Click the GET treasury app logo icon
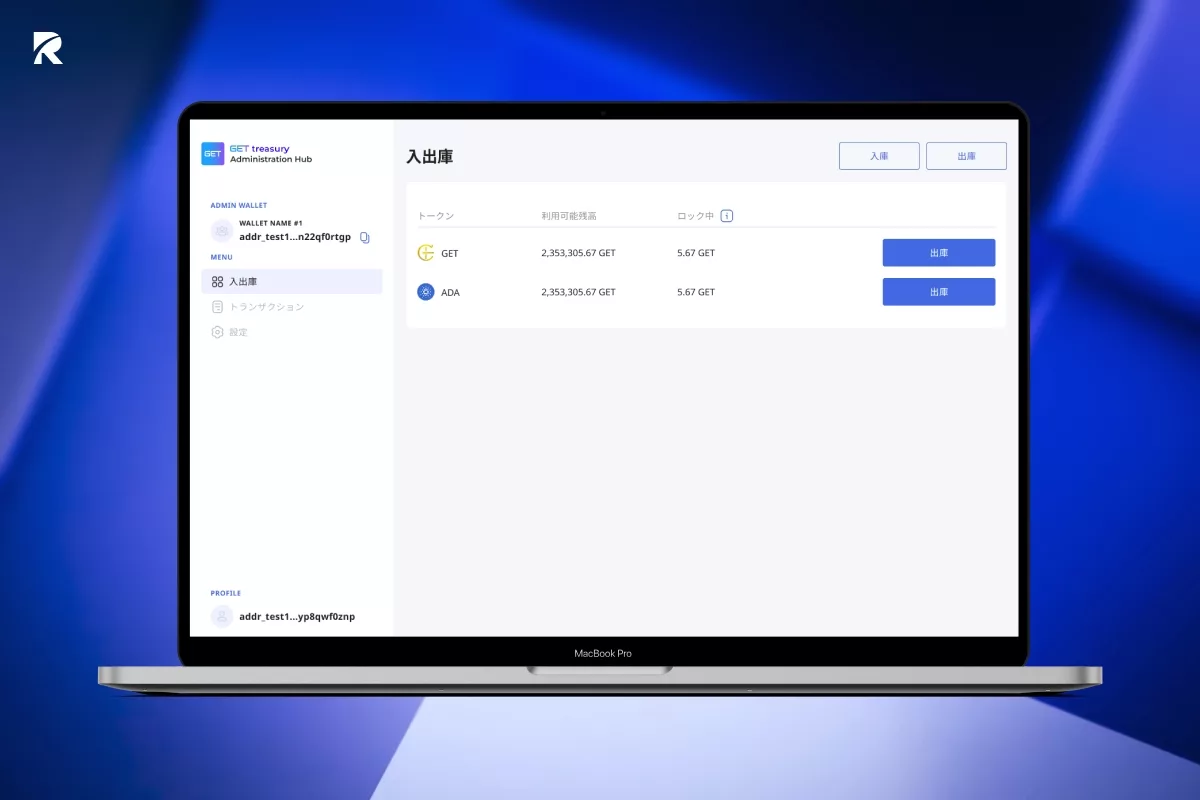Viewport: 1200px width, 800px height. click(213, 153)
